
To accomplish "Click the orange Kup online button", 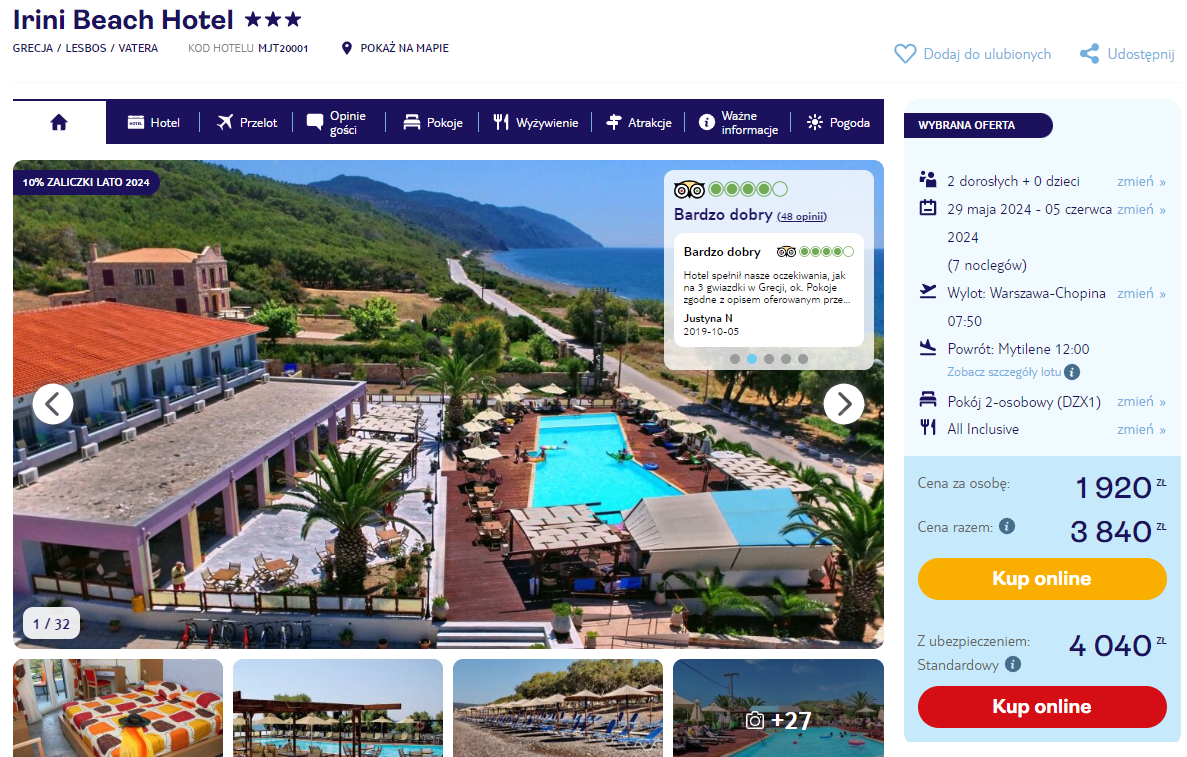I will (x=1042, y=579).
